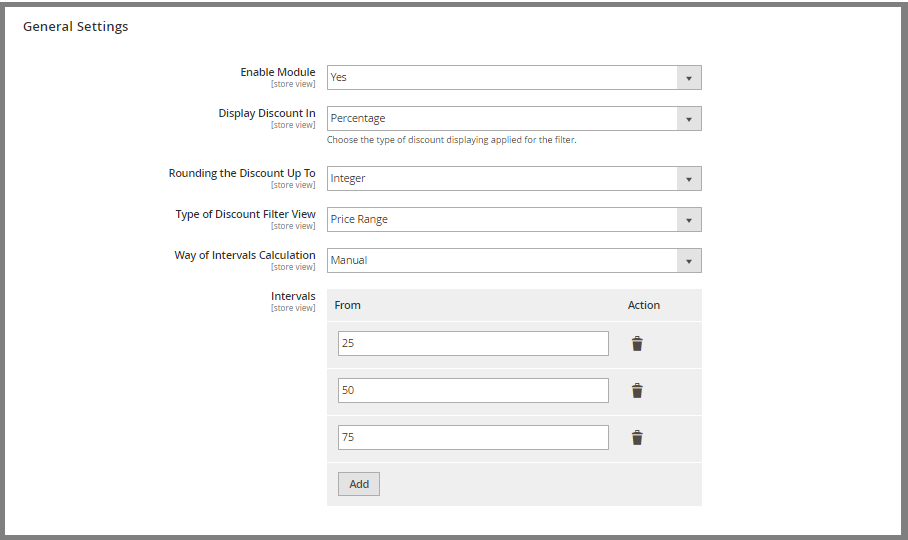
Task: Click the Enable Module field label
Action: (x=278, y=72)
